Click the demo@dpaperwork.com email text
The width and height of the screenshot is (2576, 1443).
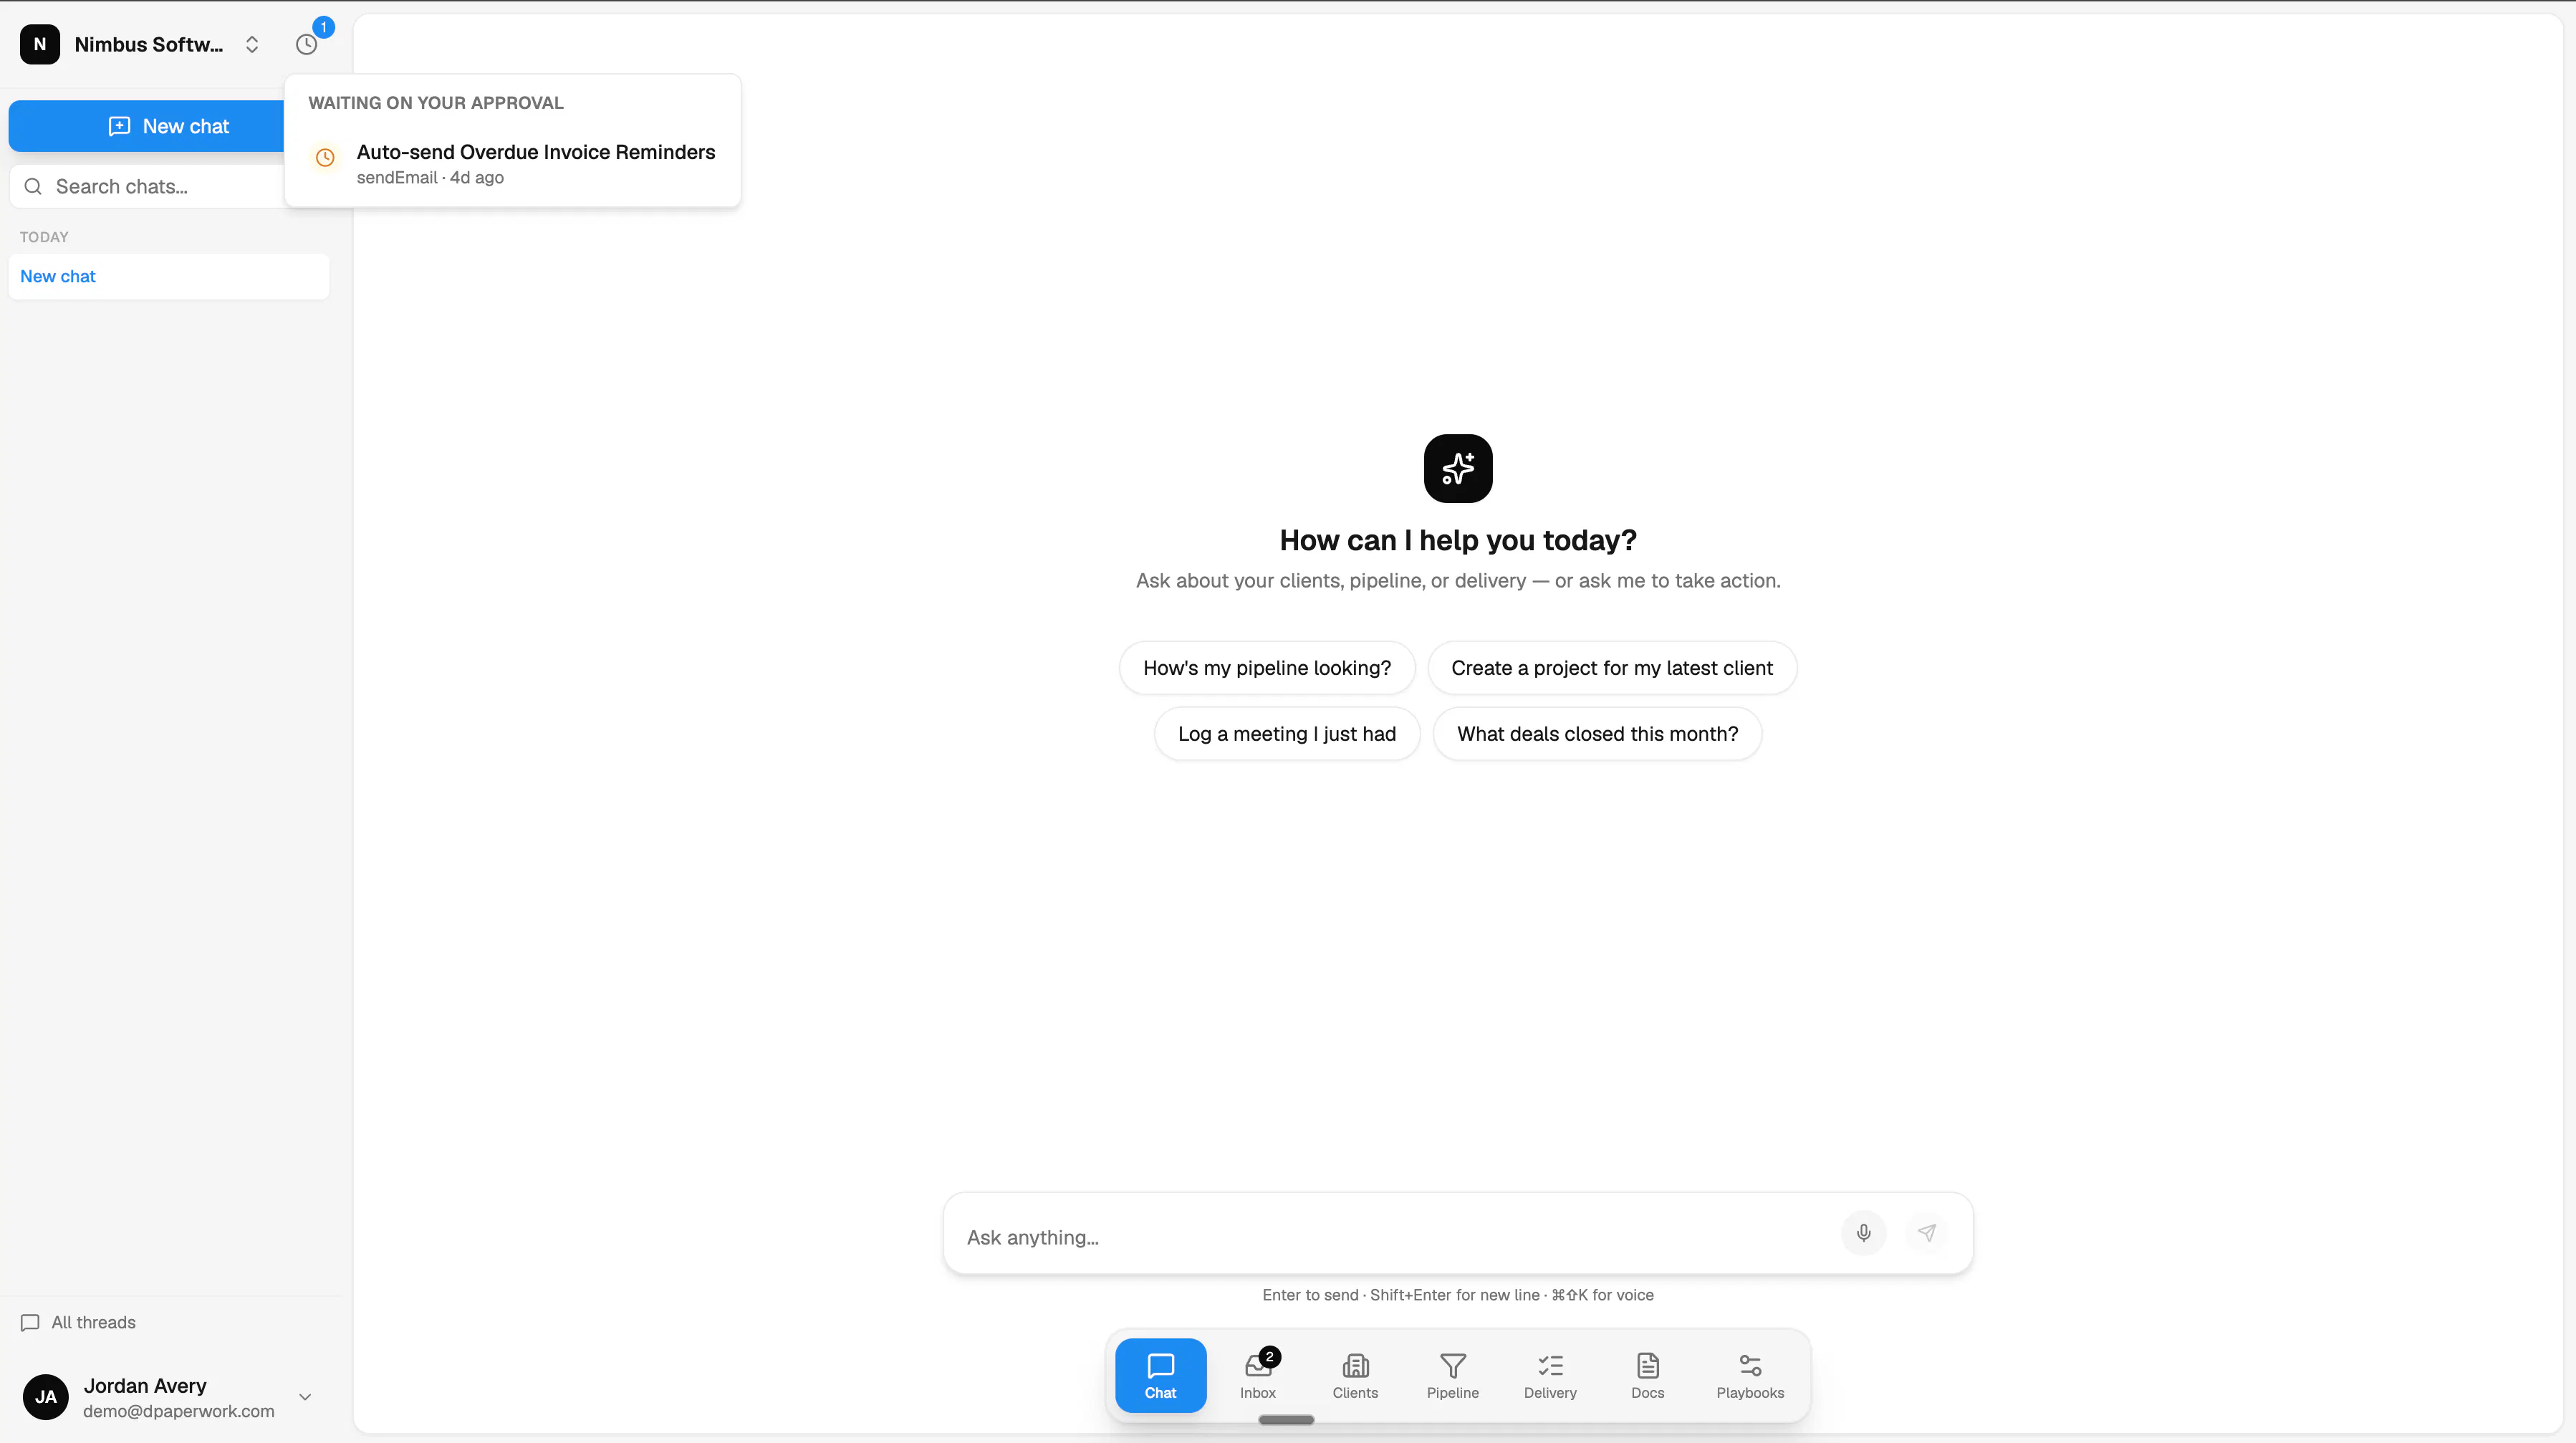click(179, 1411)
